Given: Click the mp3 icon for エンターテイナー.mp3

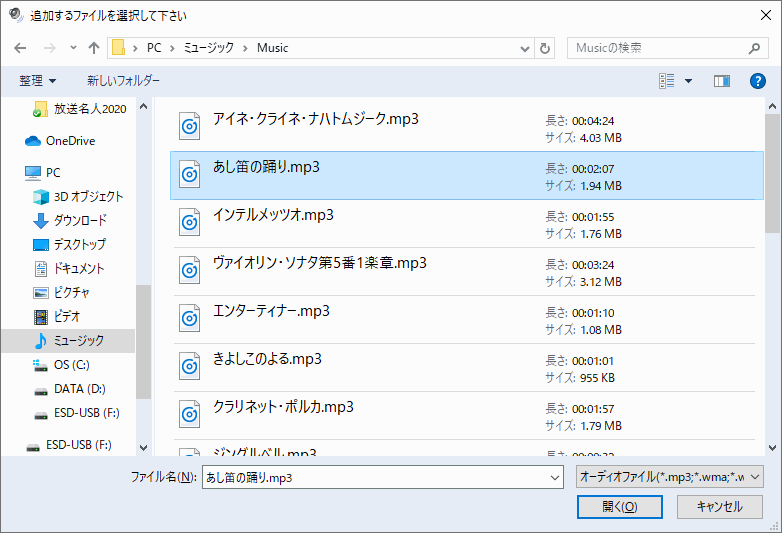Looking at the screenshot, I should click(x=190, y=318).
